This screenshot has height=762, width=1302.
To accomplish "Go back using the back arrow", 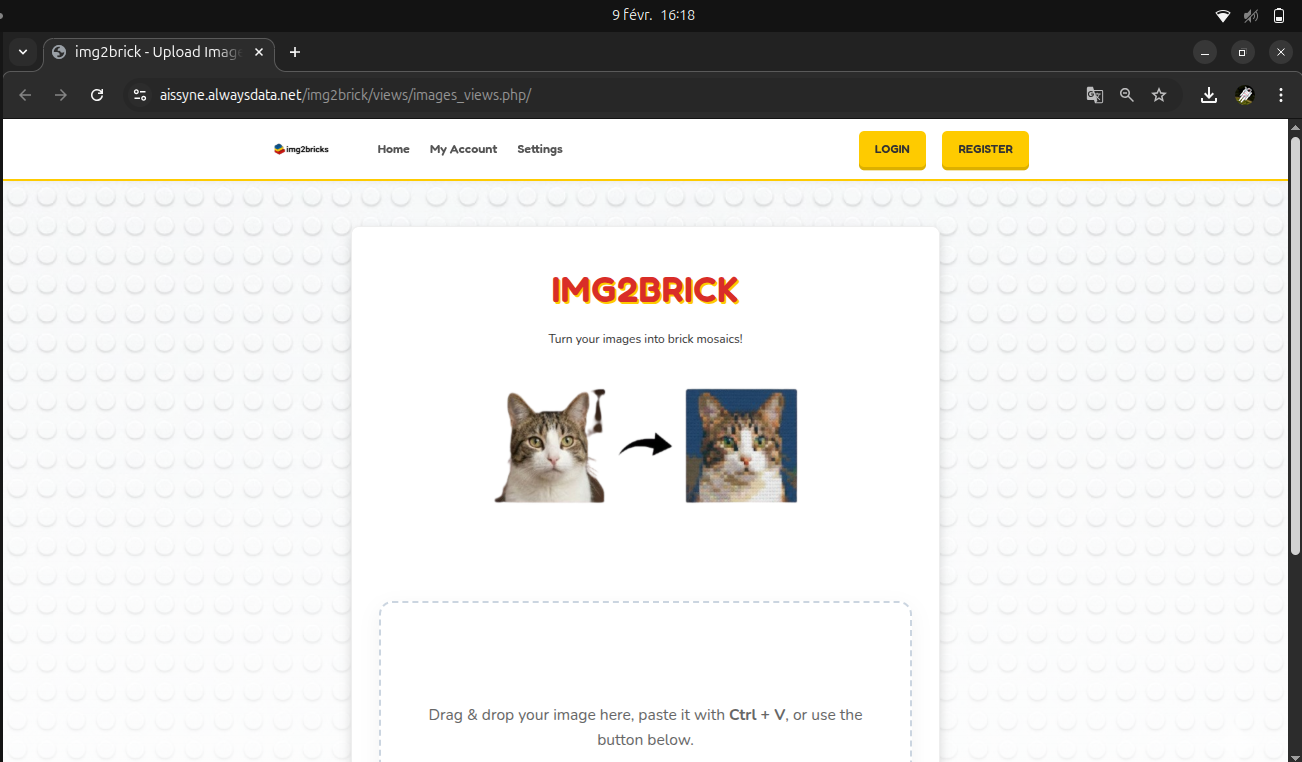I will [x=26, y=95].
